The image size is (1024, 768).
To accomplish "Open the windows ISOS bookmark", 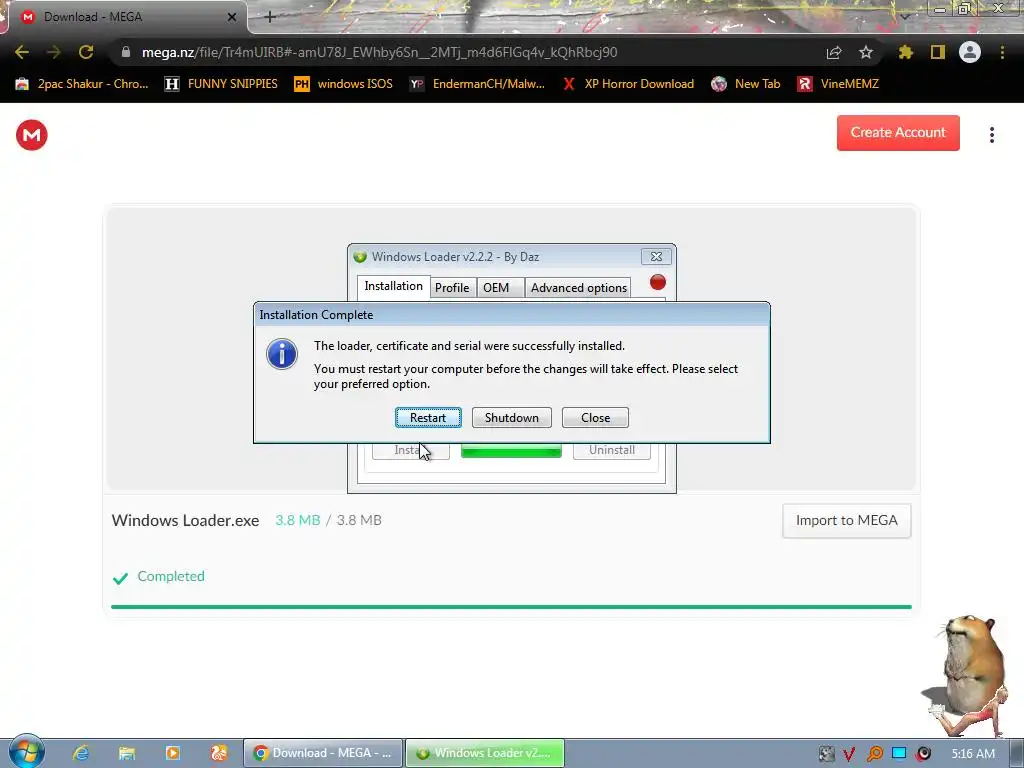I will pyautogui.click(x=344, y=84).
